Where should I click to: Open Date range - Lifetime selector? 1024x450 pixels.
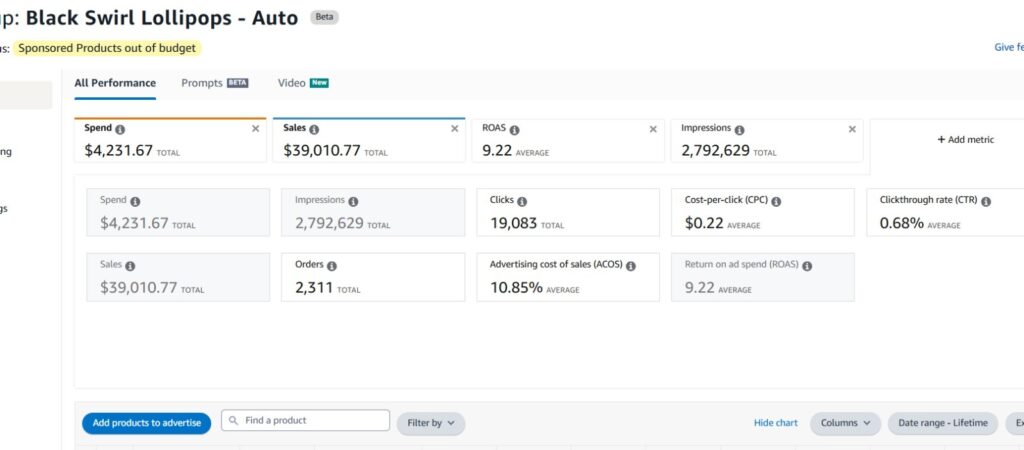point(942,423)
